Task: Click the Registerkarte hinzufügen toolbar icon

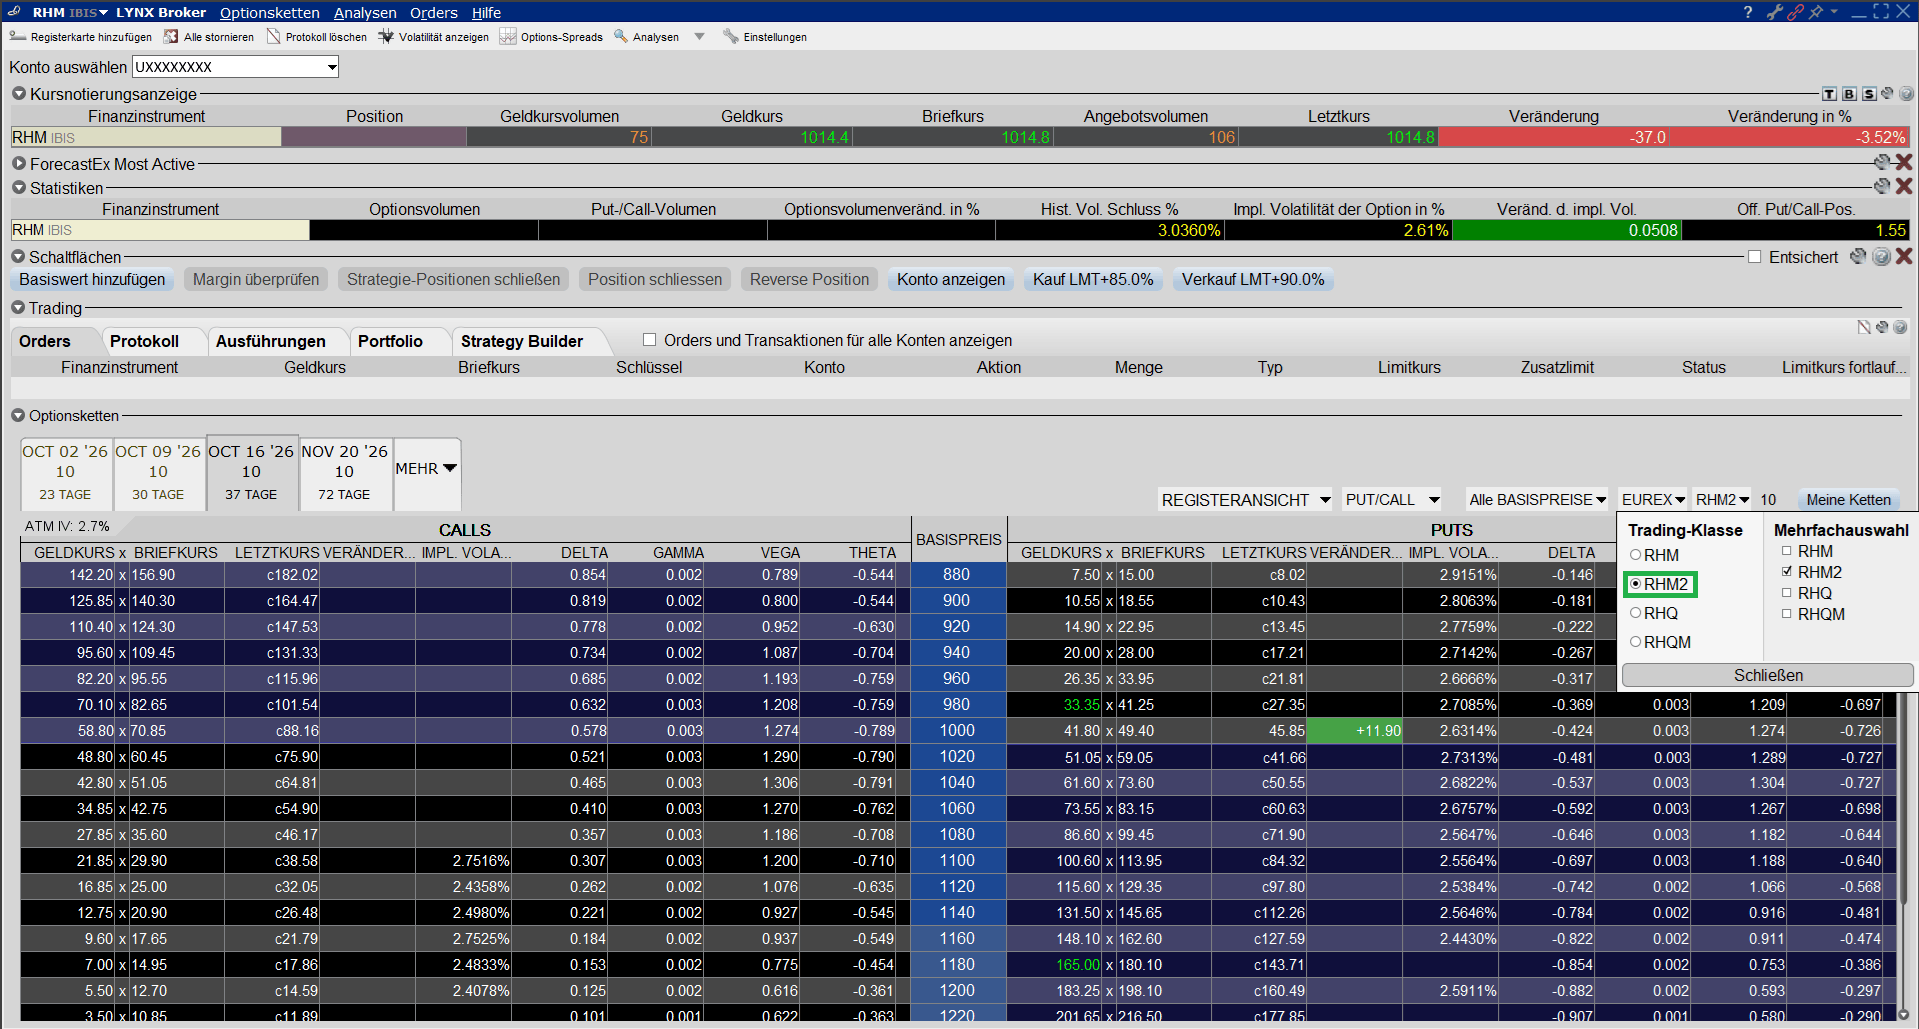Action: click(17, 37)
